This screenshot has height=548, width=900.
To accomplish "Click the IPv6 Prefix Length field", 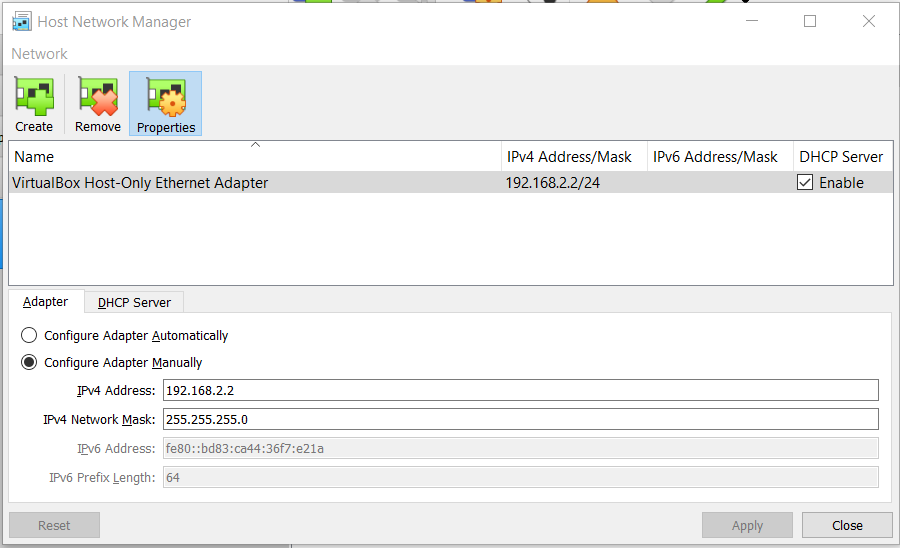I will pyautogui.click(x=521, y=477).
